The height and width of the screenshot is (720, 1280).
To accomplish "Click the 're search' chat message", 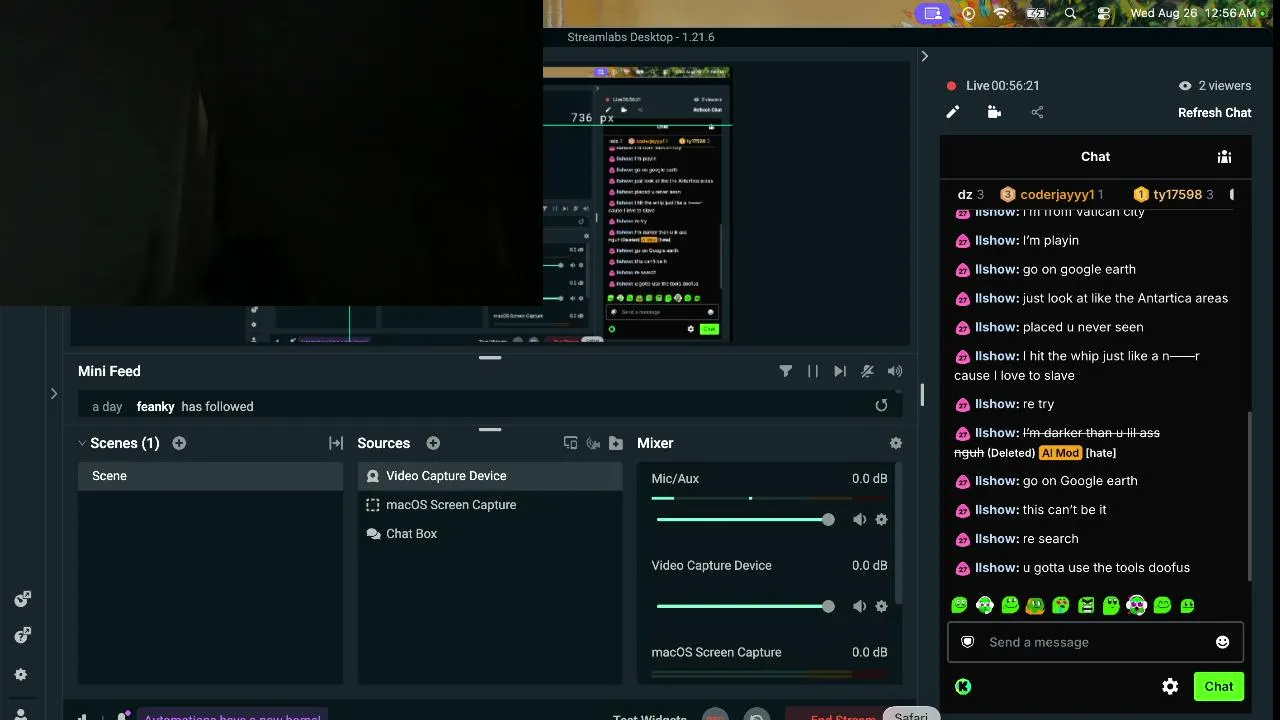I will (1050, 539).
